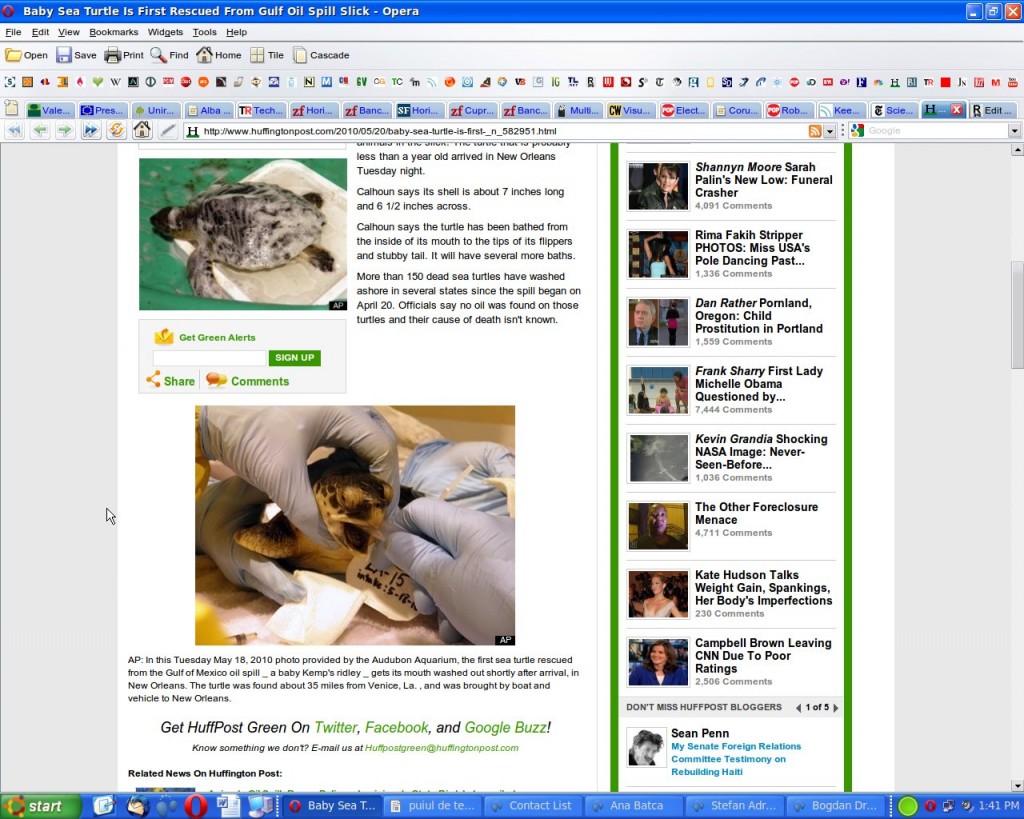The width and height of the screenshot is (1024, 819).
Task: Click the RSS feed icon in the address bar
Action: (815, 131)
